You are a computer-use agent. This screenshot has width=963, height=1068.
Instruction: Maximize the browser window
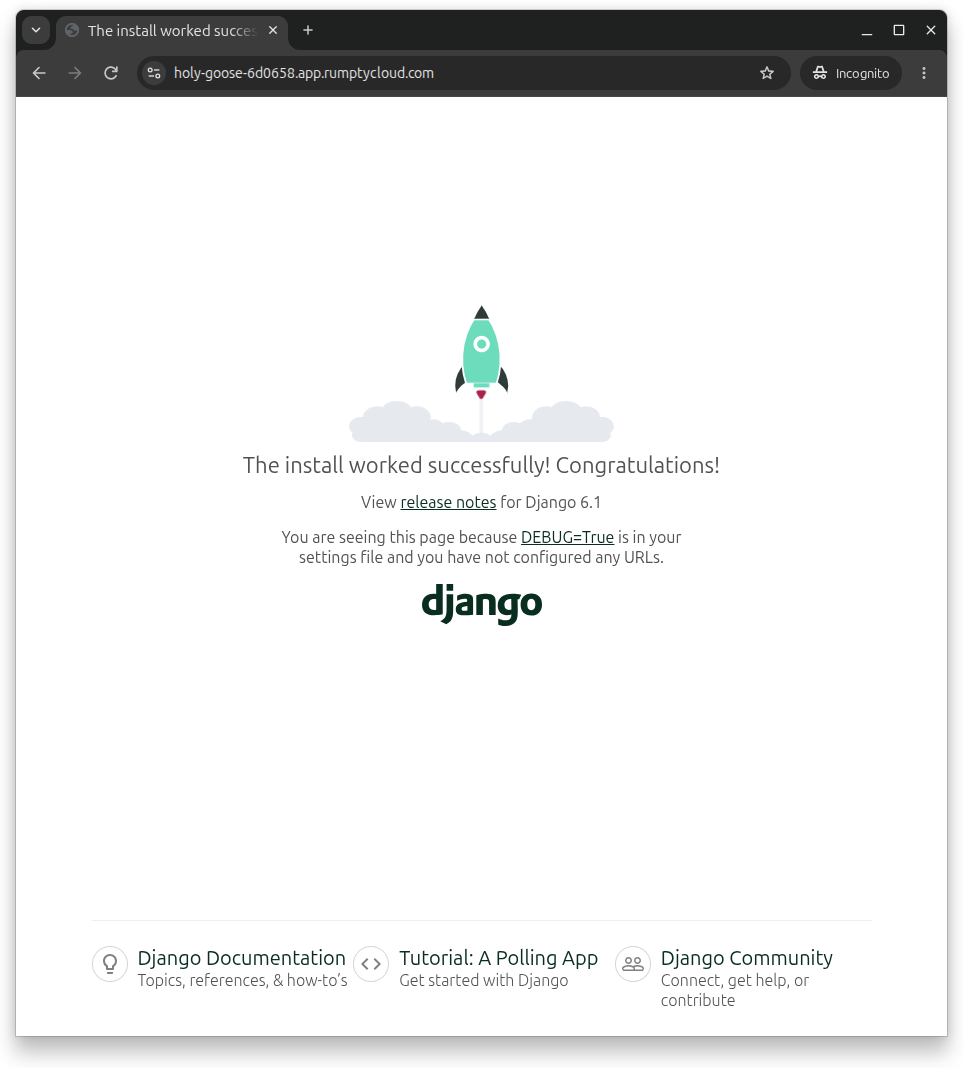(899, 30)
